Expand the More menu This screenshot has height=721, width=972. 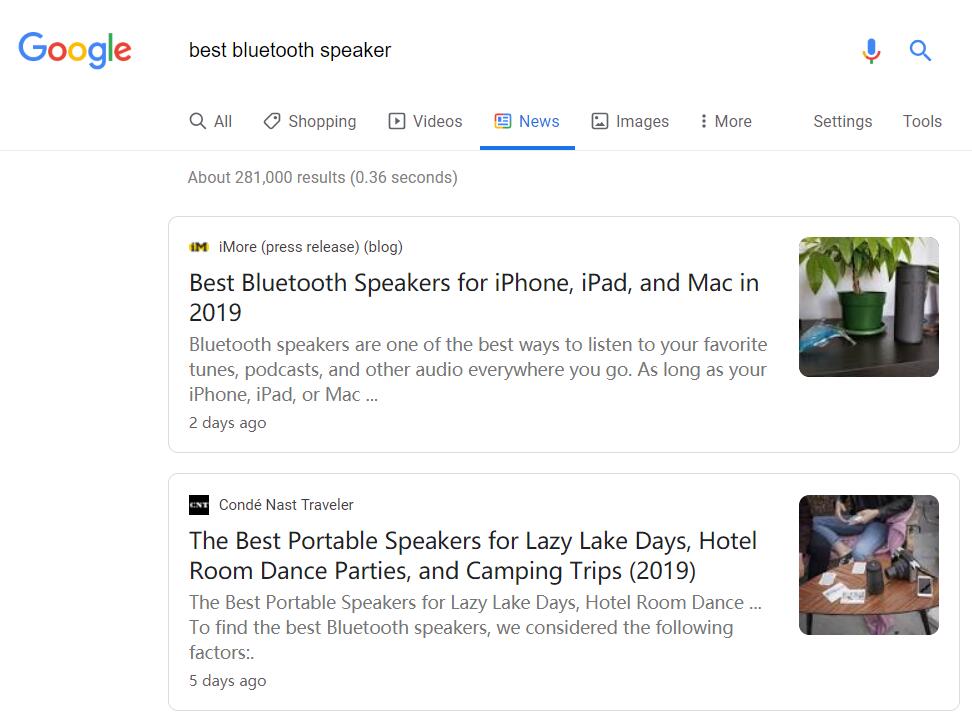point(725,121)
